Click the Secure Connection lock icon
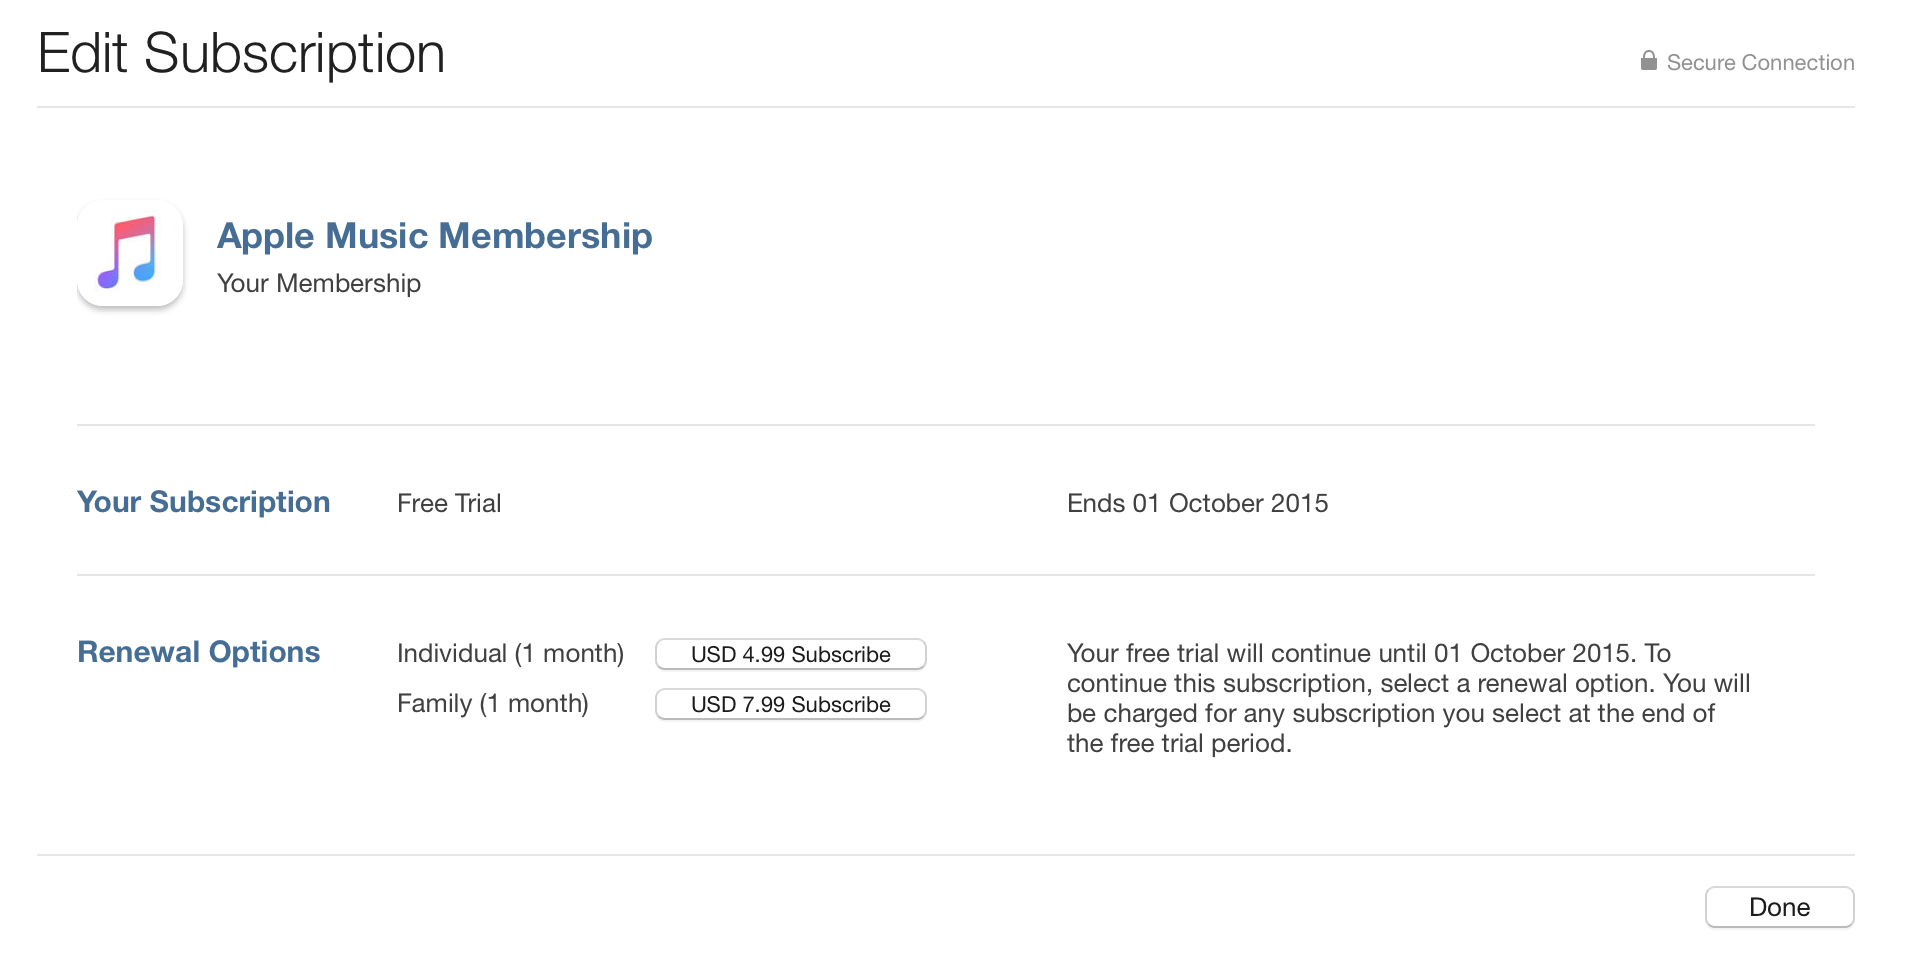1922x958 pixels. pyautogui.click(x=1648, y=61)
